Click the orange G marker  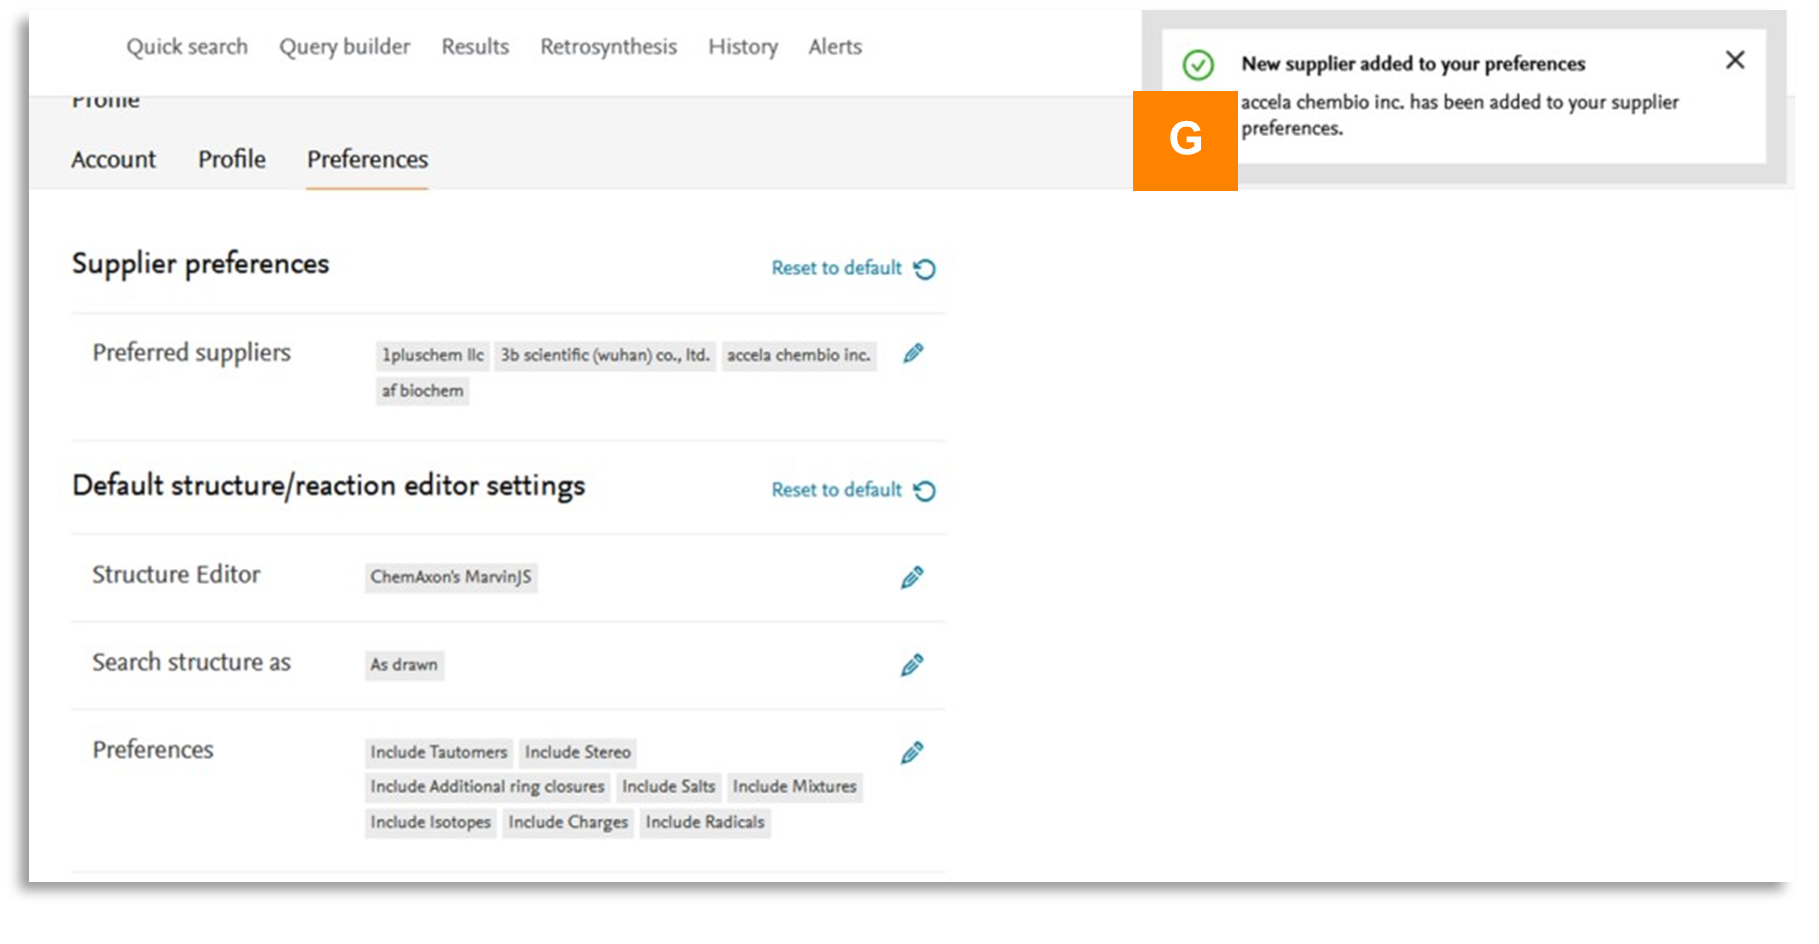1185,140
